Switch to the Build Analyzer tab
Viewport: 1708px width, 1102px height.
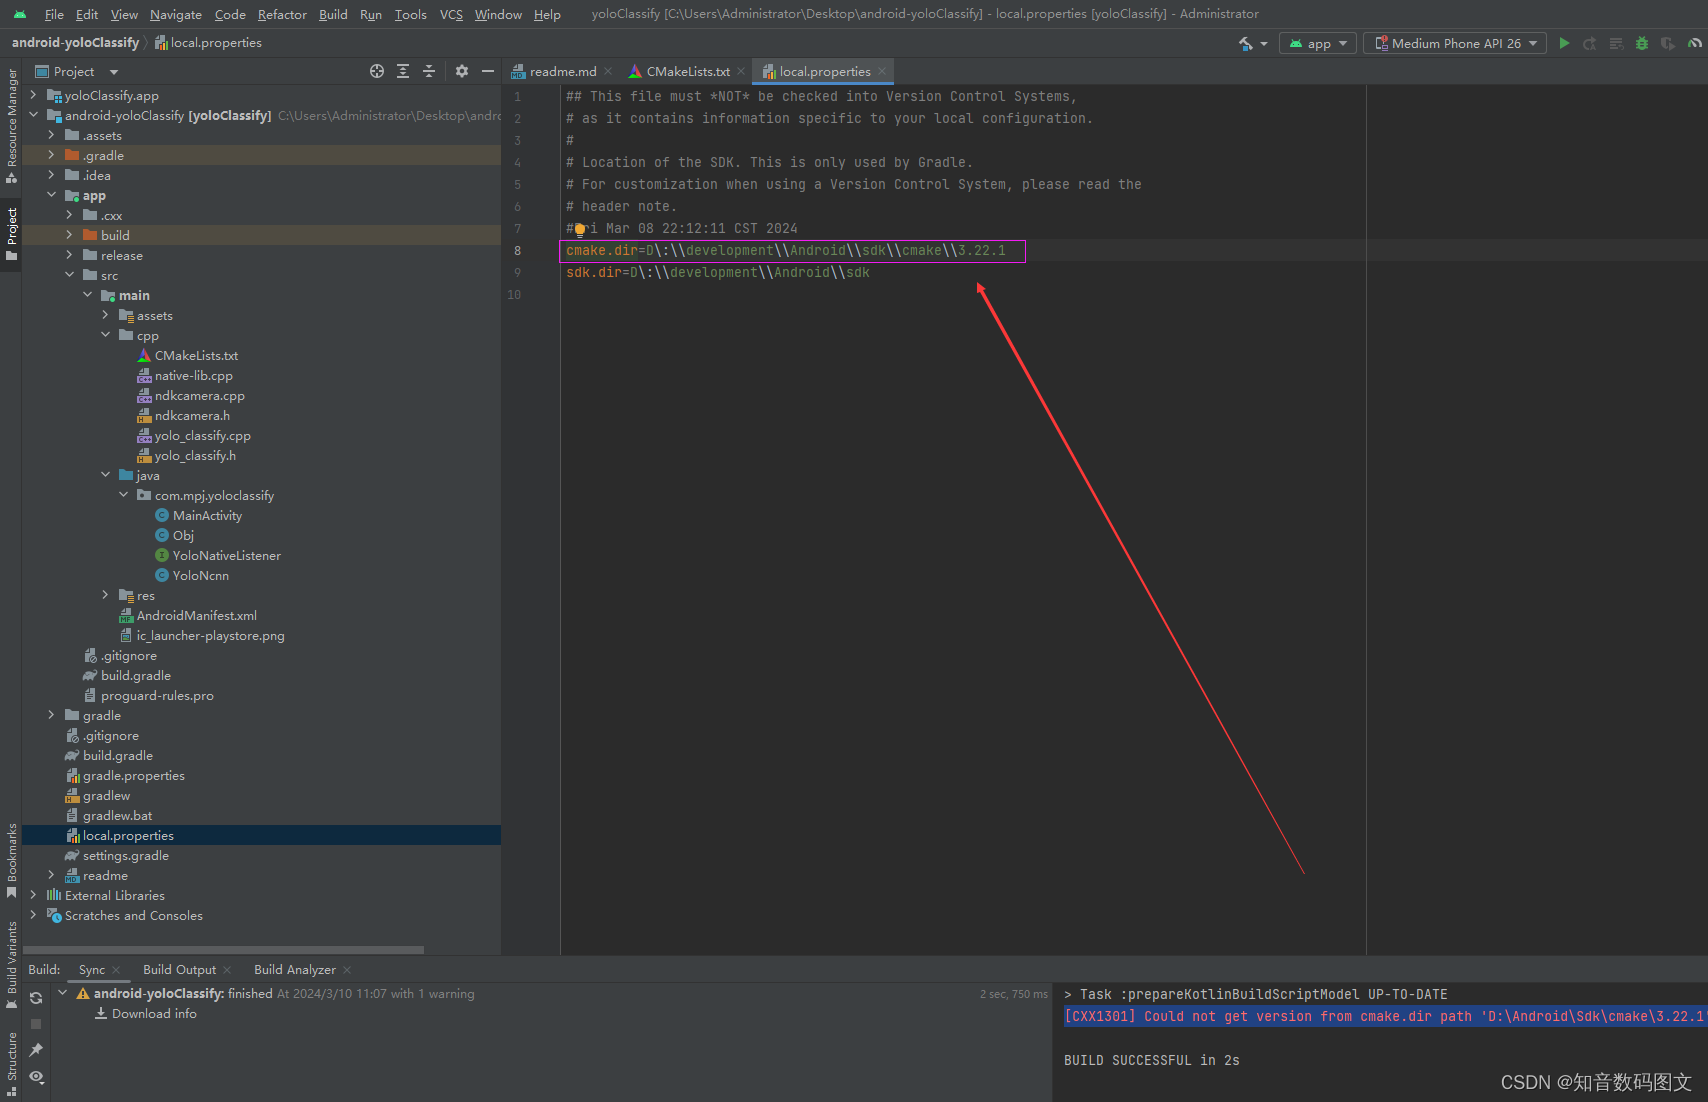pos(294,969)
